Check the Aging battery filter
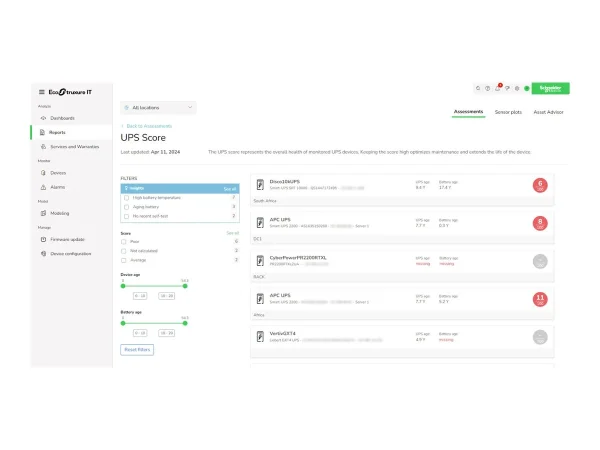Viewport: 600px width, 450px height. click(126, 207)
